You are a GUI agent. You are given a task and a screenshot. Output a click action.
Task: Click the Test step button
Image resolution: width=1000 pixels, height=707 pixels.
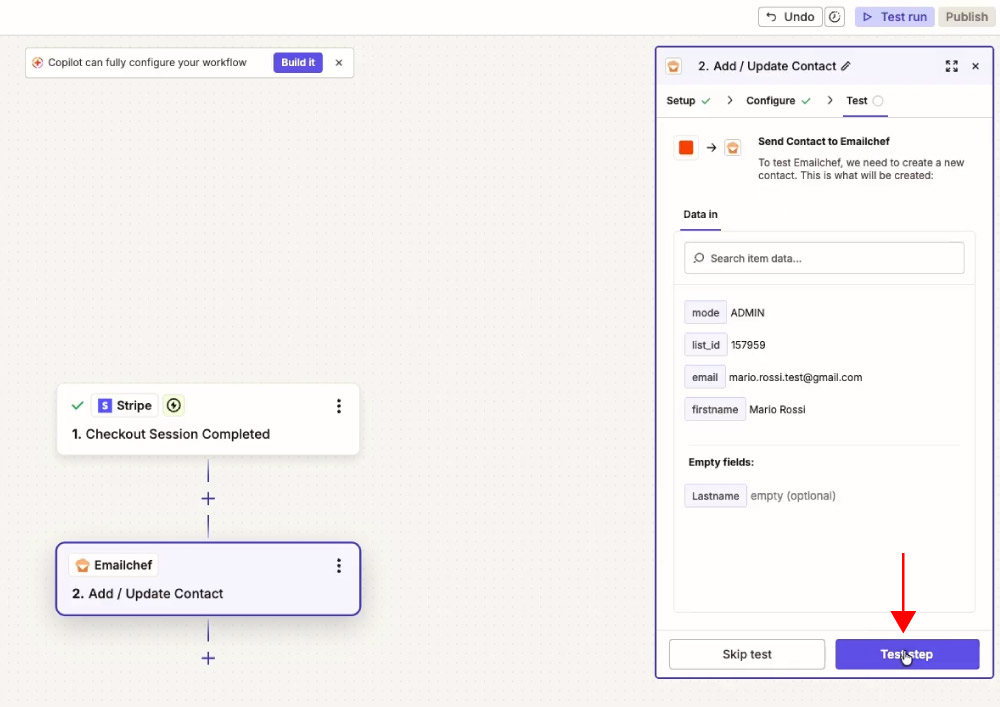click(907, 655)
